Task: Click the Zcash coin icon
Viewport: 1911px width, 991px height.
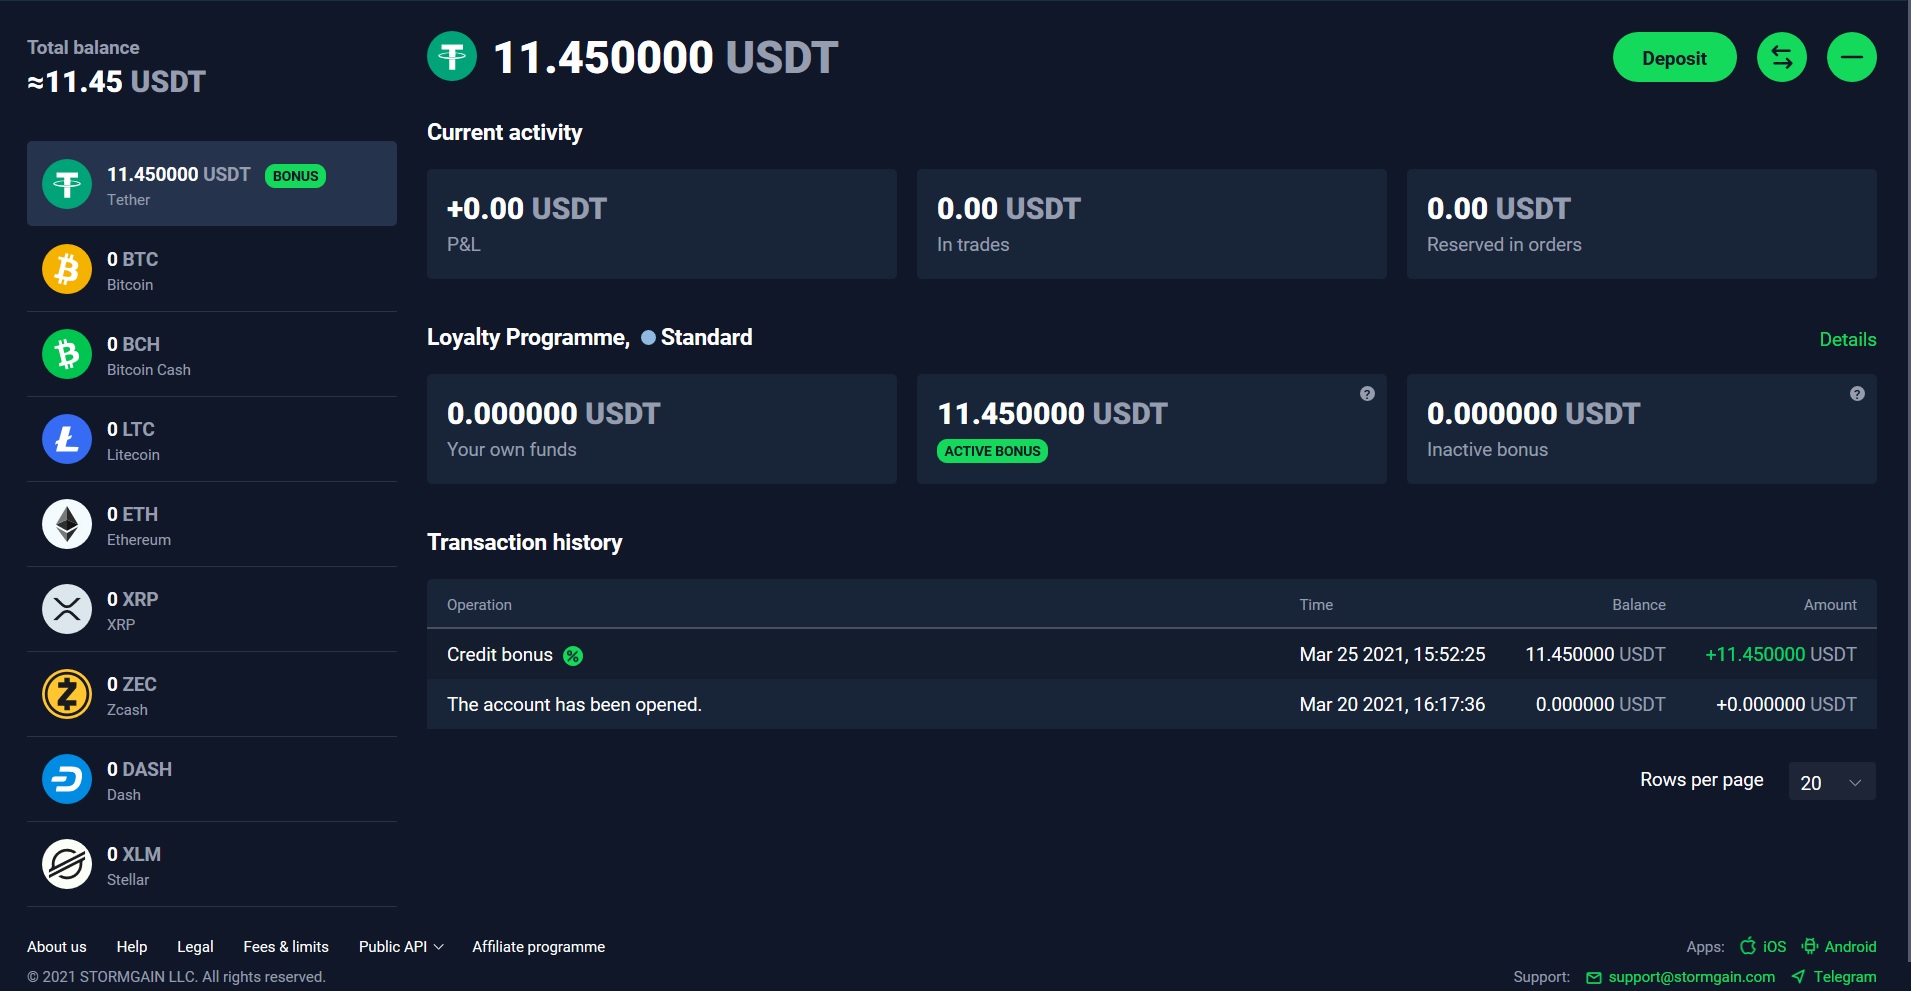Action: 67,694
